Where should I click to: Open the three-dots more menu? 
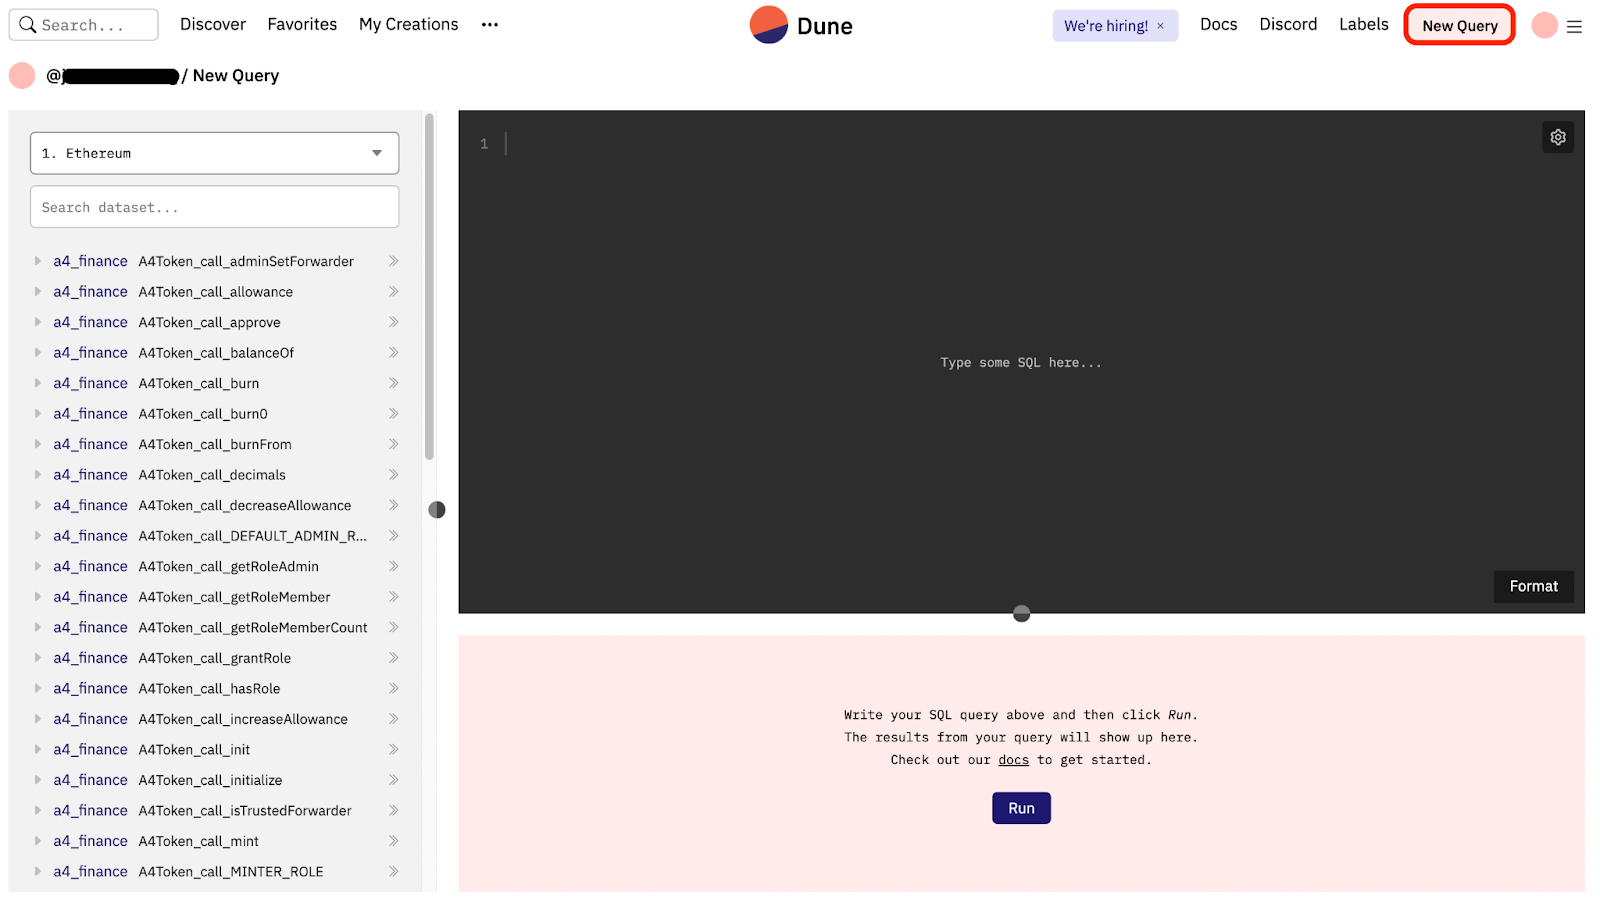[489, 25]
